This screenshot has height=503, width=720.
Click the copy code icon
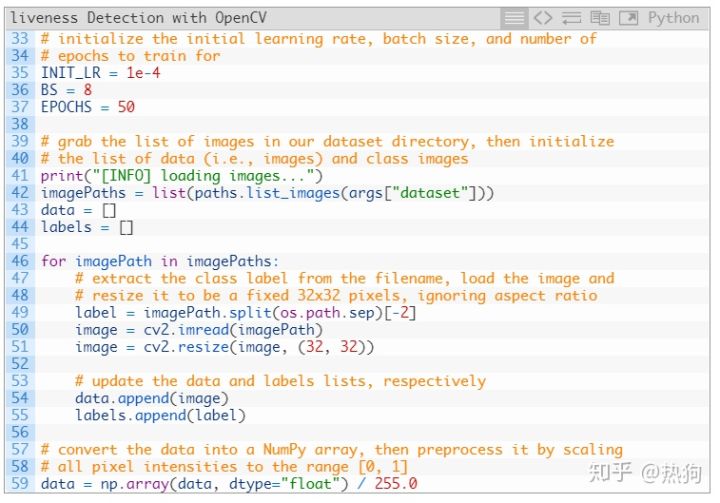coord(600,18)
